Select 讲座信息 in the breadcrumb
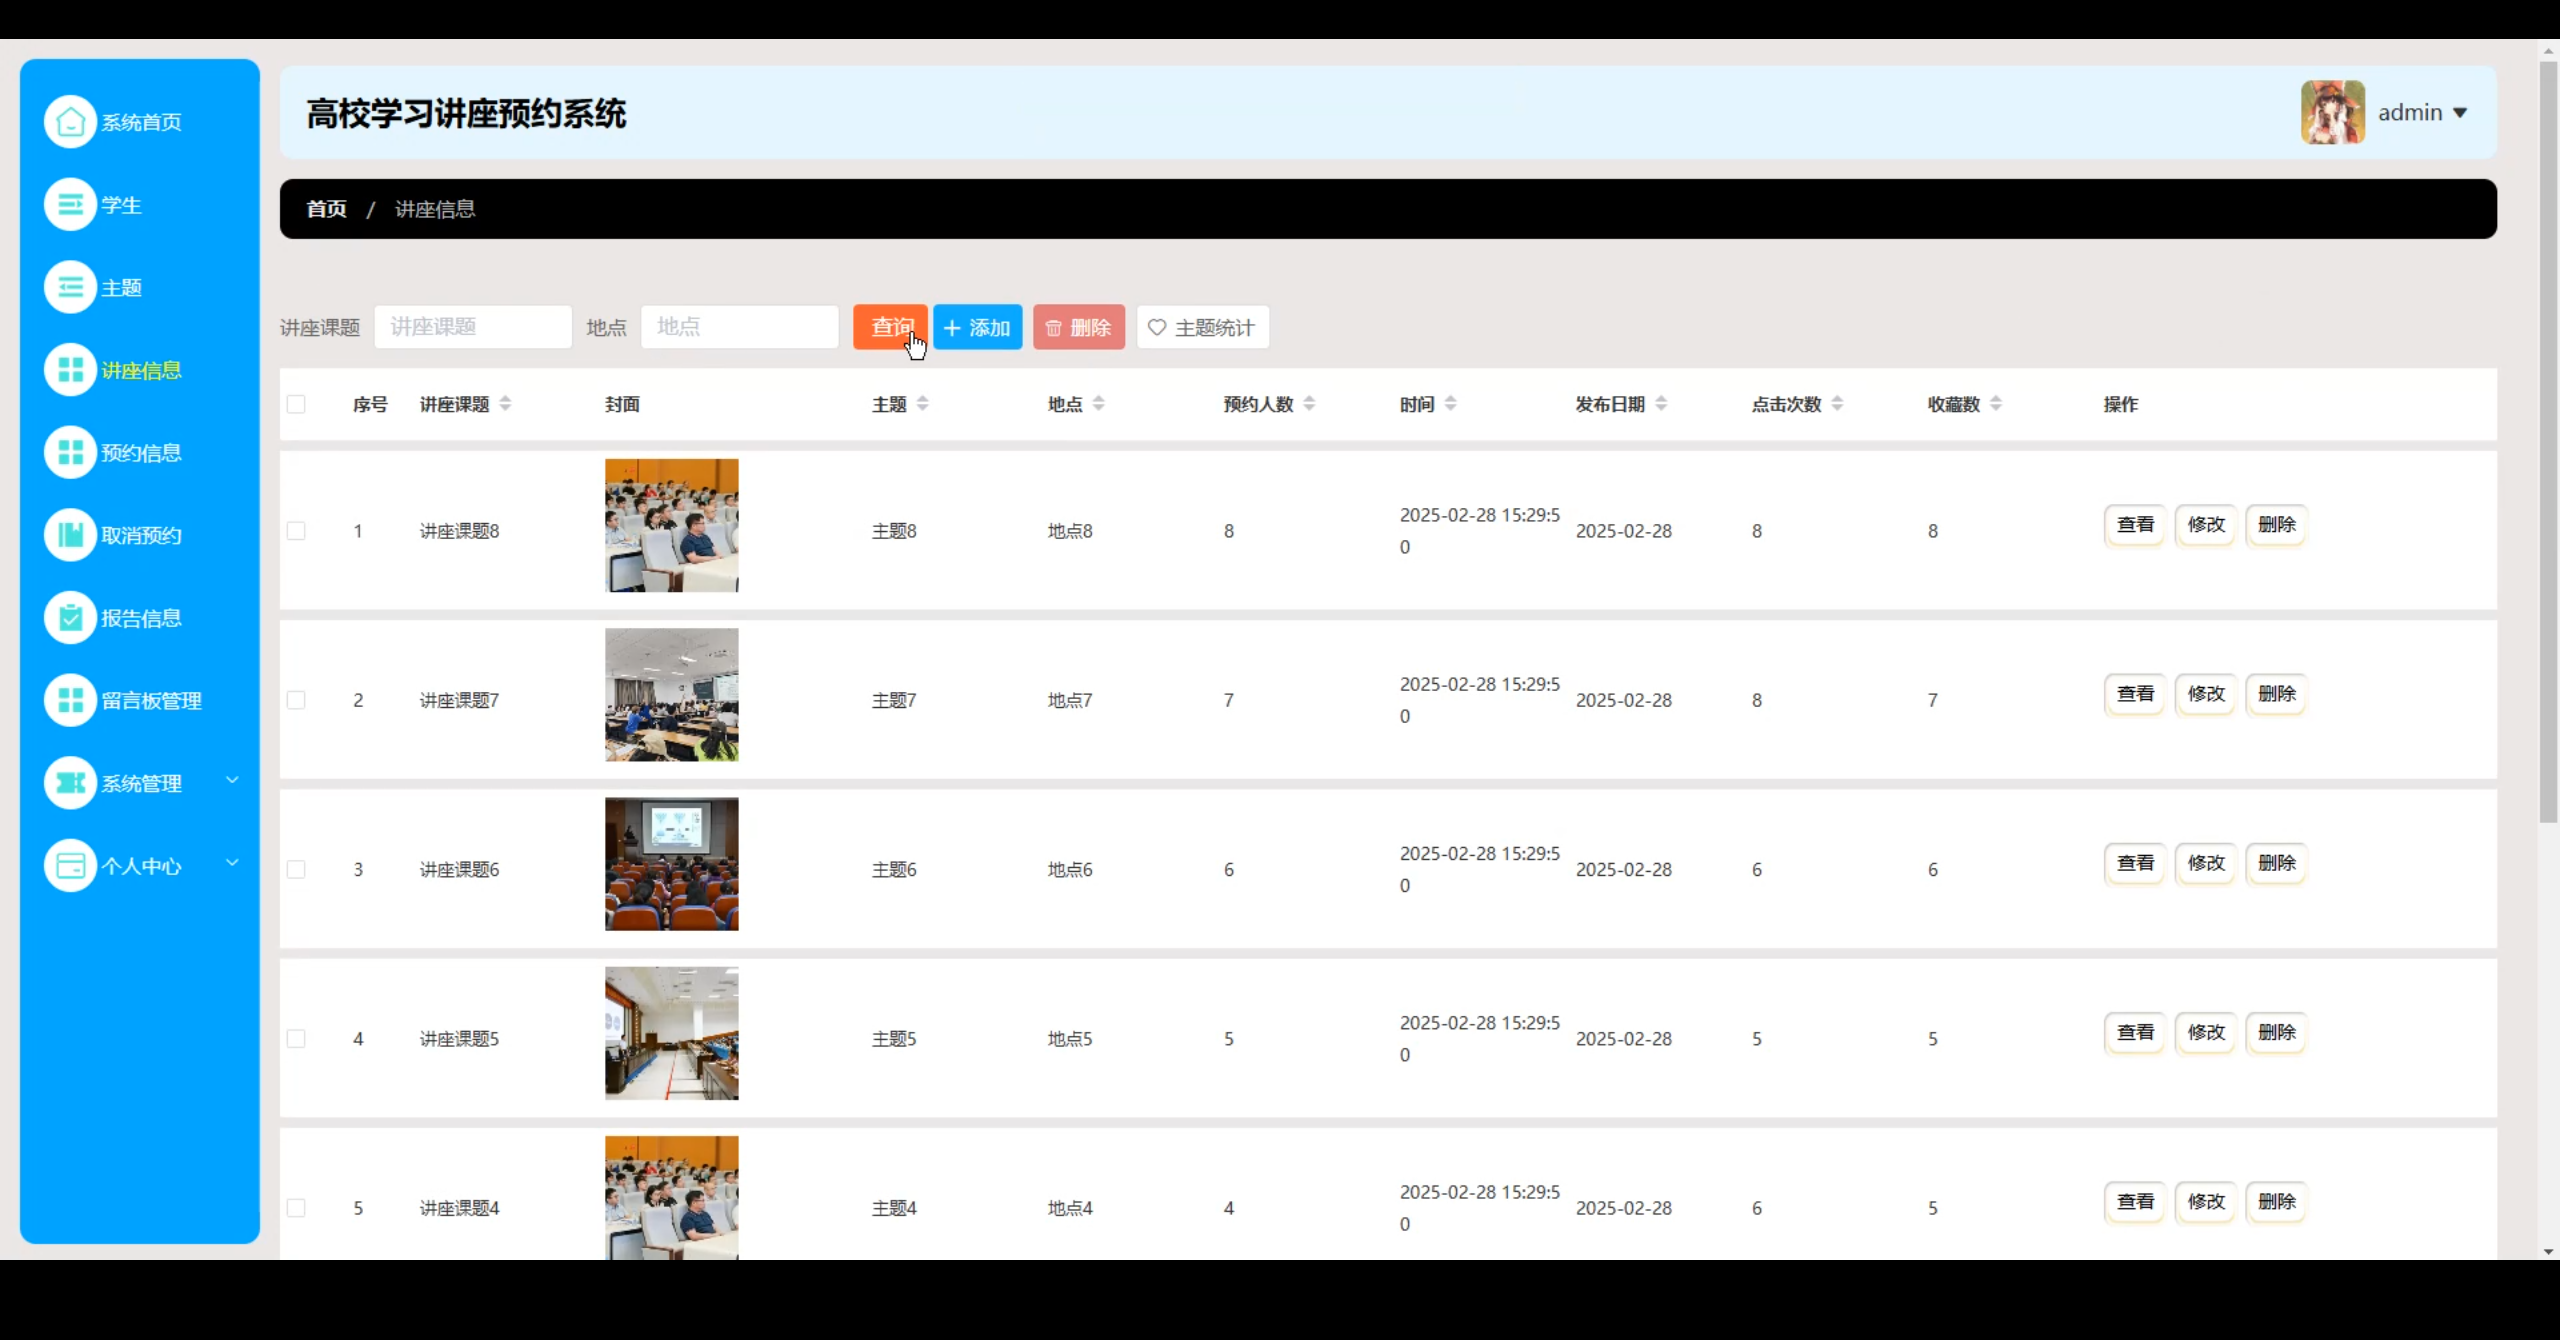The width and height of the screenshot is (2560, 1340). (x=434, y=208)
